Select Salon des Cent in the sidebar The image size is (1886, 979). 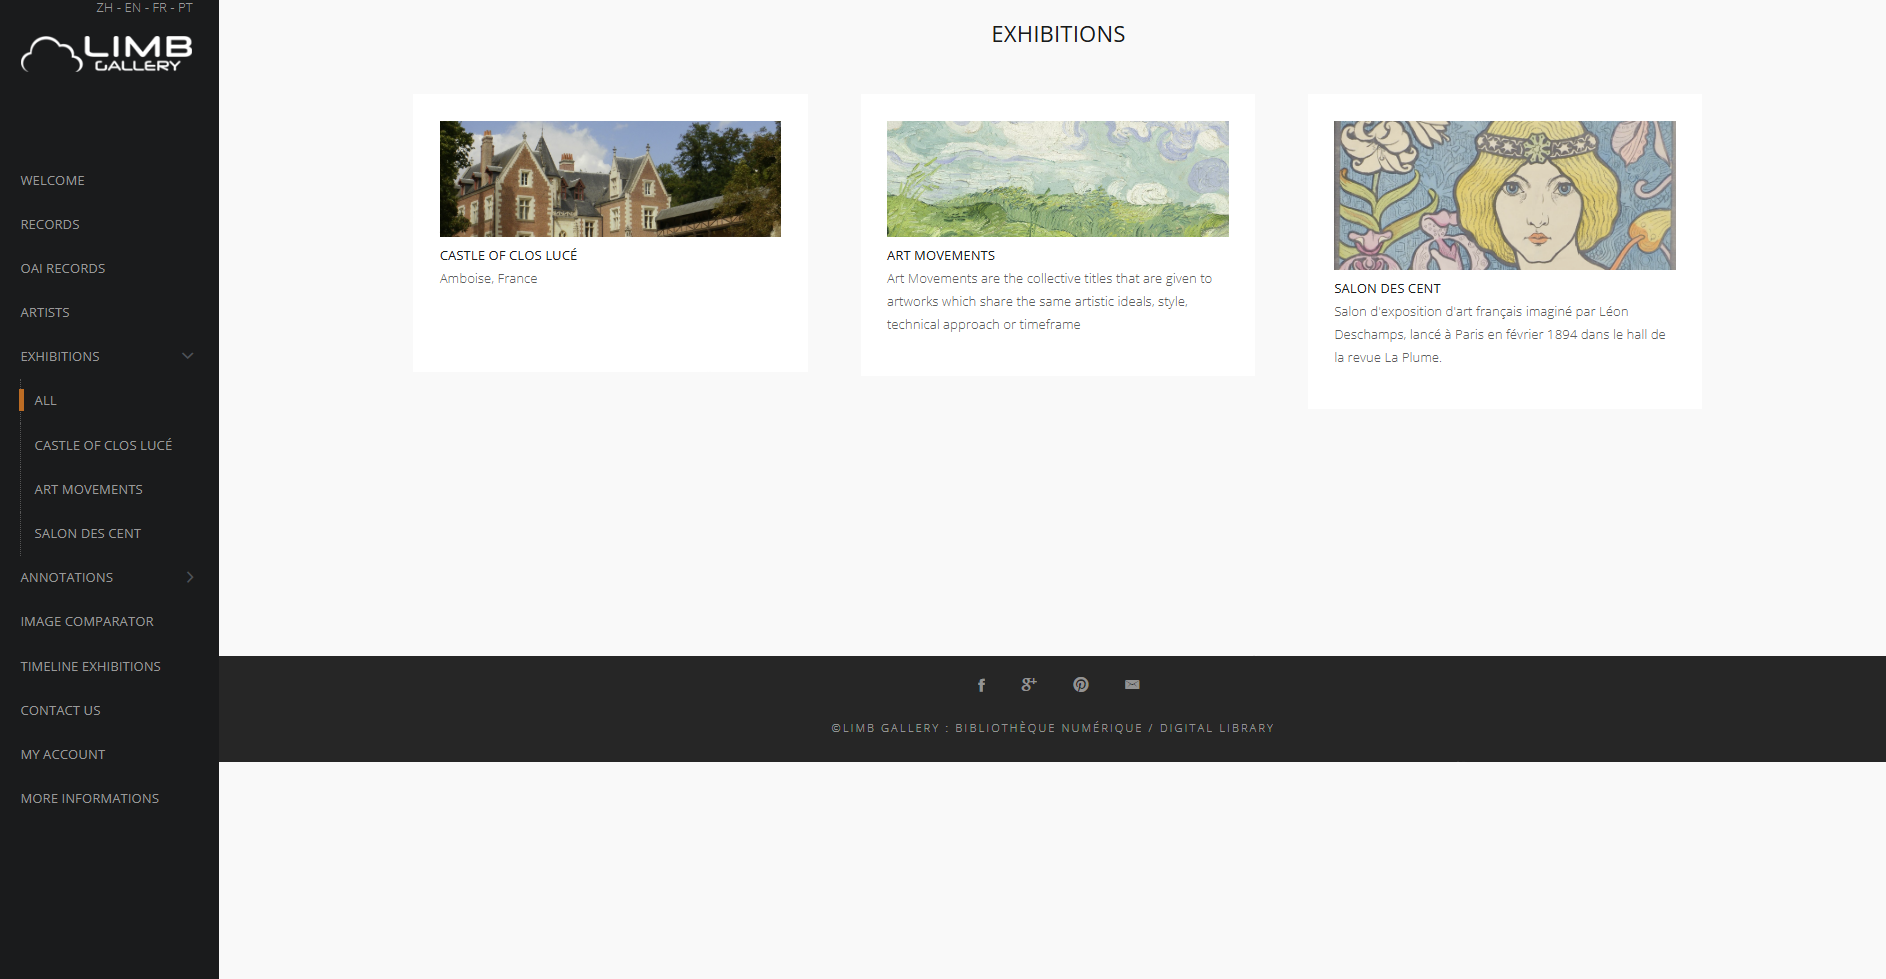pos(88,534)
